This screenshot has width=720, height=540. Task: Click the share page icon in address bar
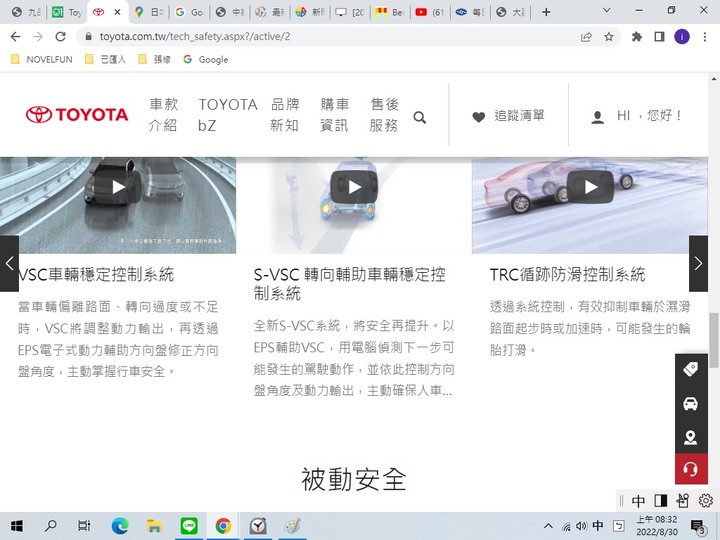586,37
